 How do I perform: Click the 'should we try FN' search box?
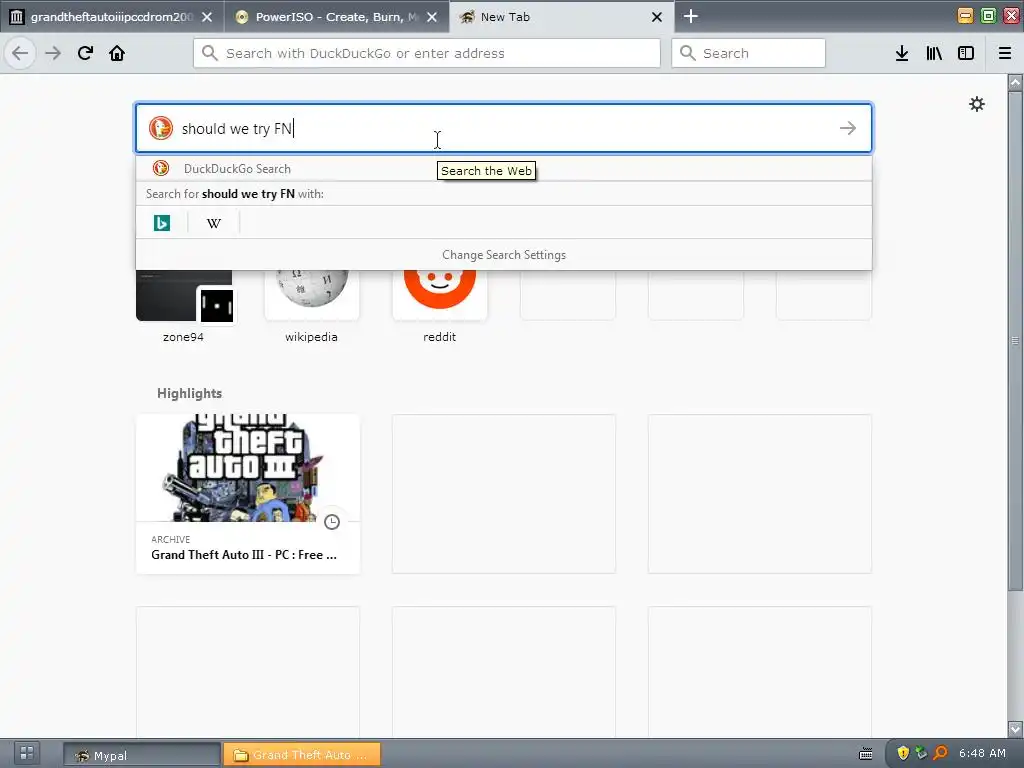(x=504, y=128)
